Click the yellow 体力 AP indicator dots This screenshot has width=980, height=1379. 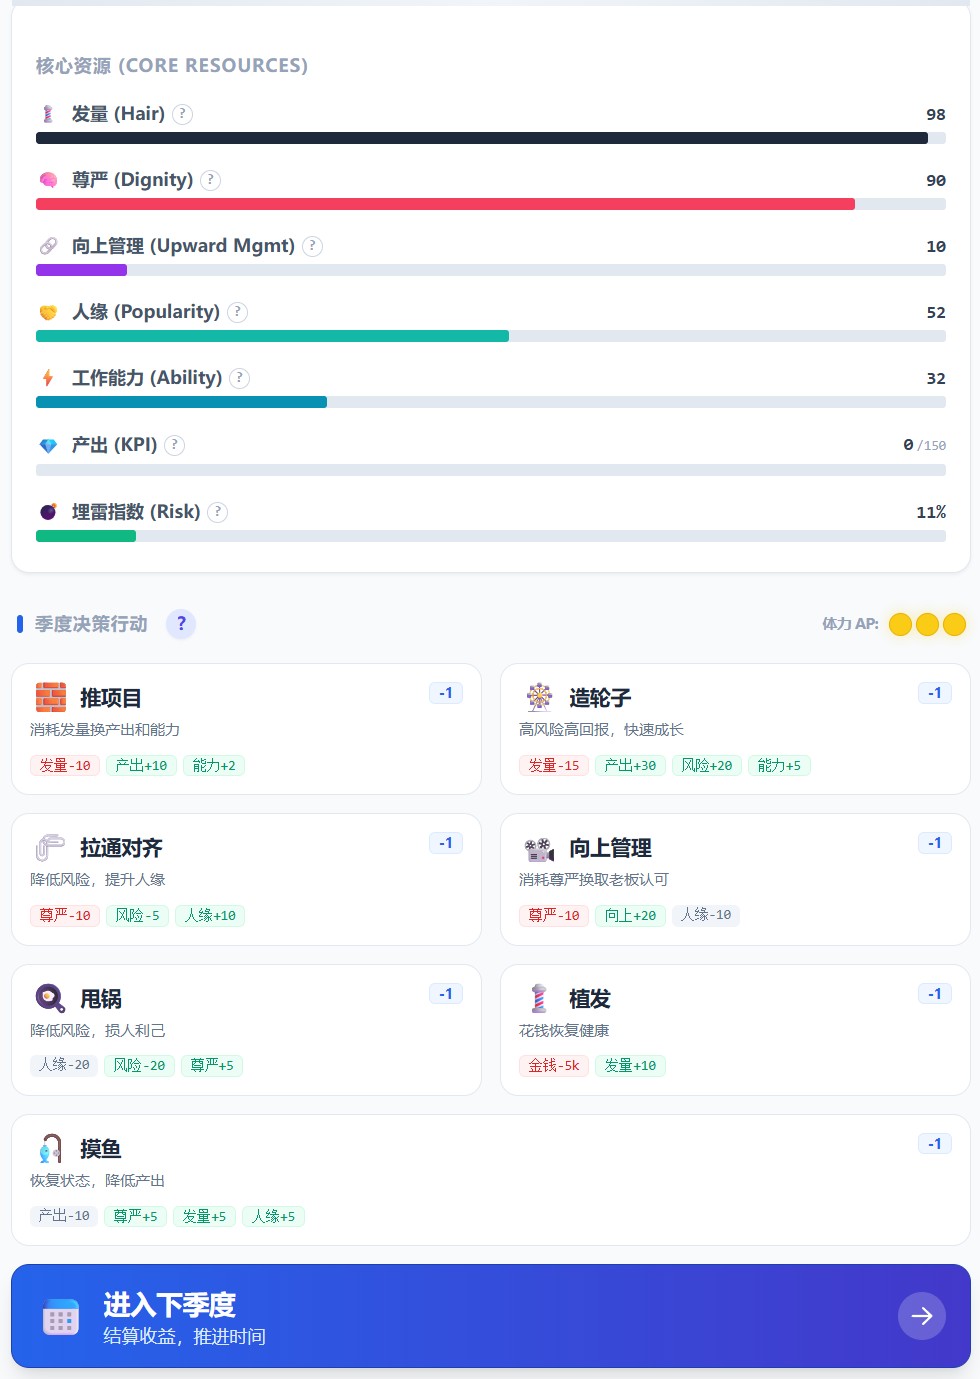(x=927, y=624)
